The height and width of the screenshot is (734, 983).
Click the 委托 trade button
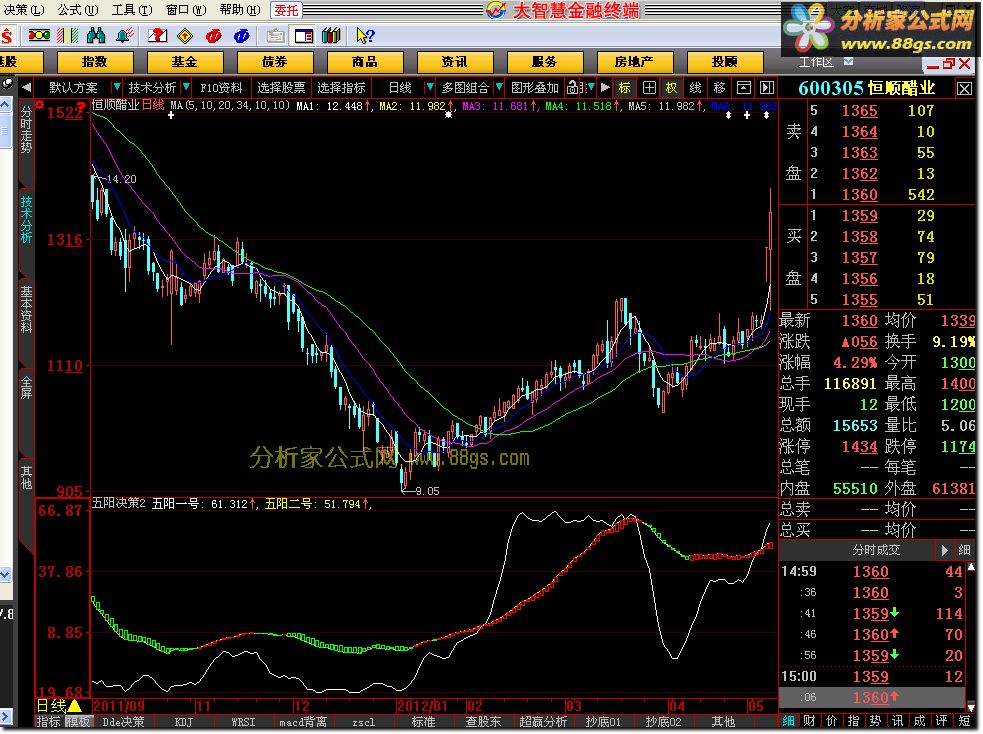coord(286,10)
